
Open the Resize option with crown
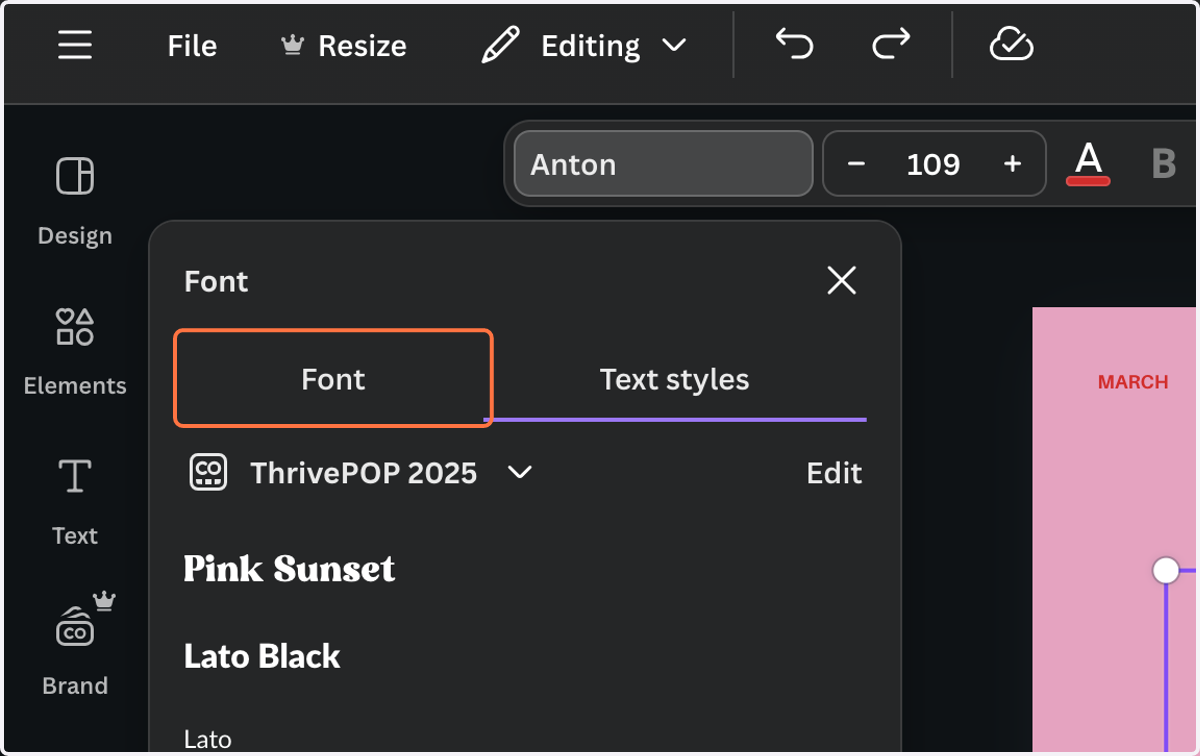pyautogui.click(x=344, y=46)
